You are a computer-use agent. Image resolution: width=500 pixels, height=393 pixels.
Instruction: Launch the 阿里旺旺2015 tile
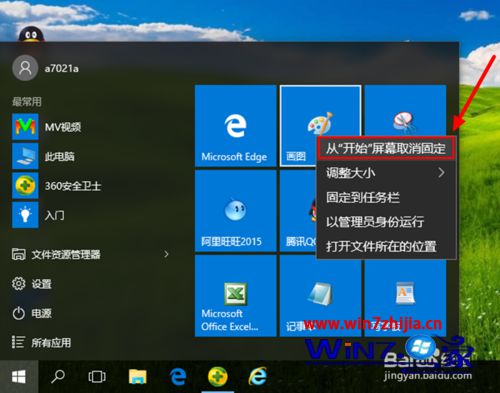(236, 211)
